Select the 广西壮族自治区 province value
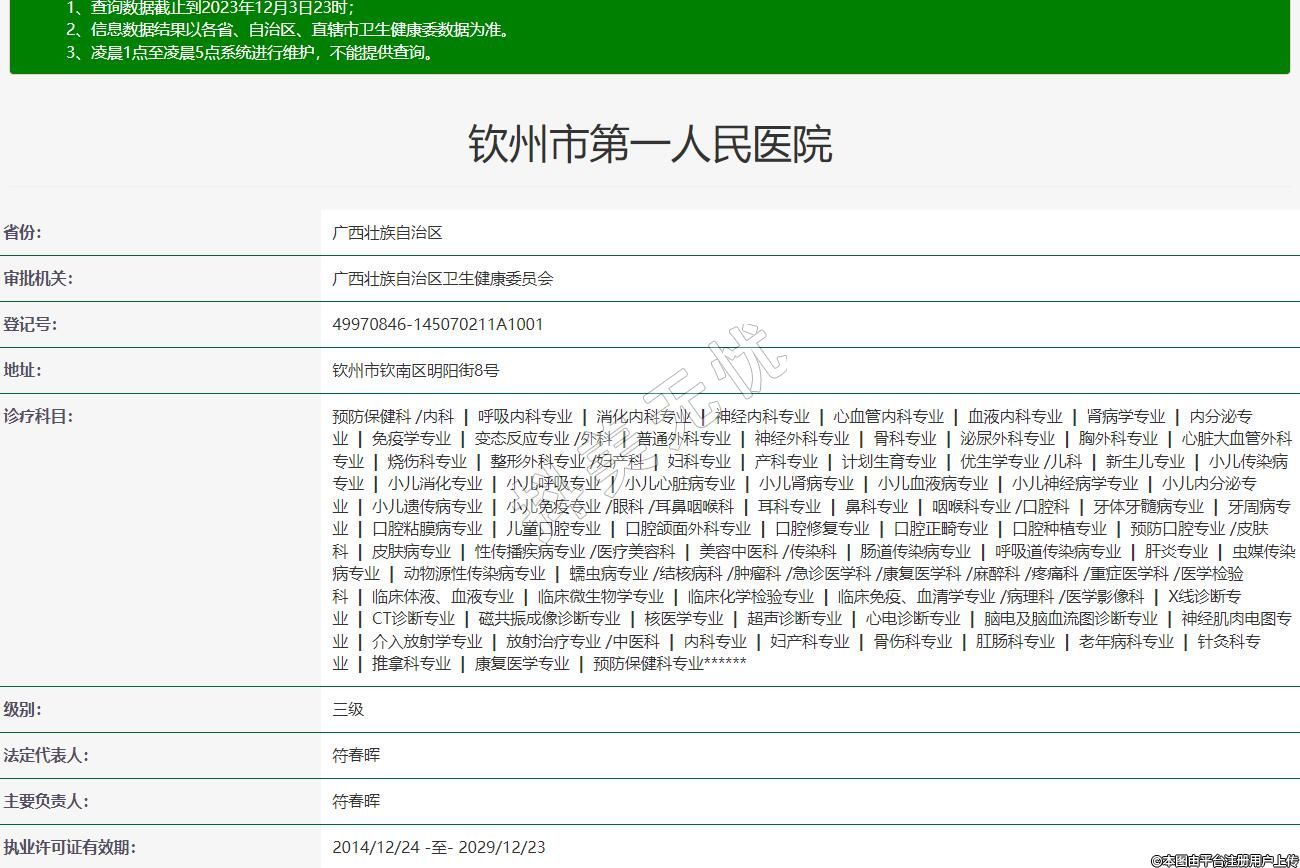This screenshot has height=868, width=1300. [x=387, y=232]
